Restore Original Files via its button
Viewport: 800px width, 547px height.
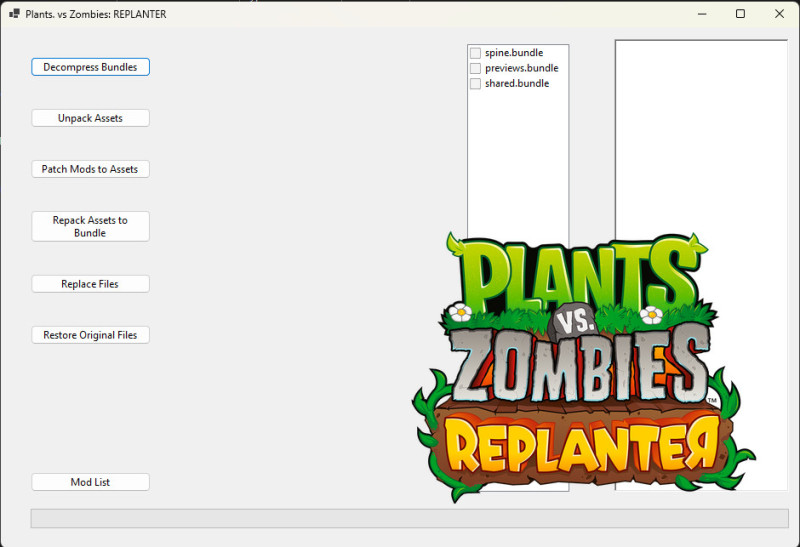point(90,335)
